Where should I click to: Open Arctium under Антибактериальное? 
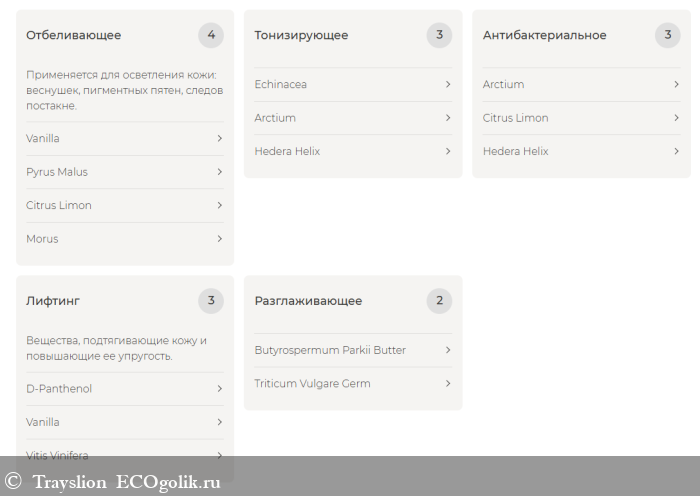point(503,84)
